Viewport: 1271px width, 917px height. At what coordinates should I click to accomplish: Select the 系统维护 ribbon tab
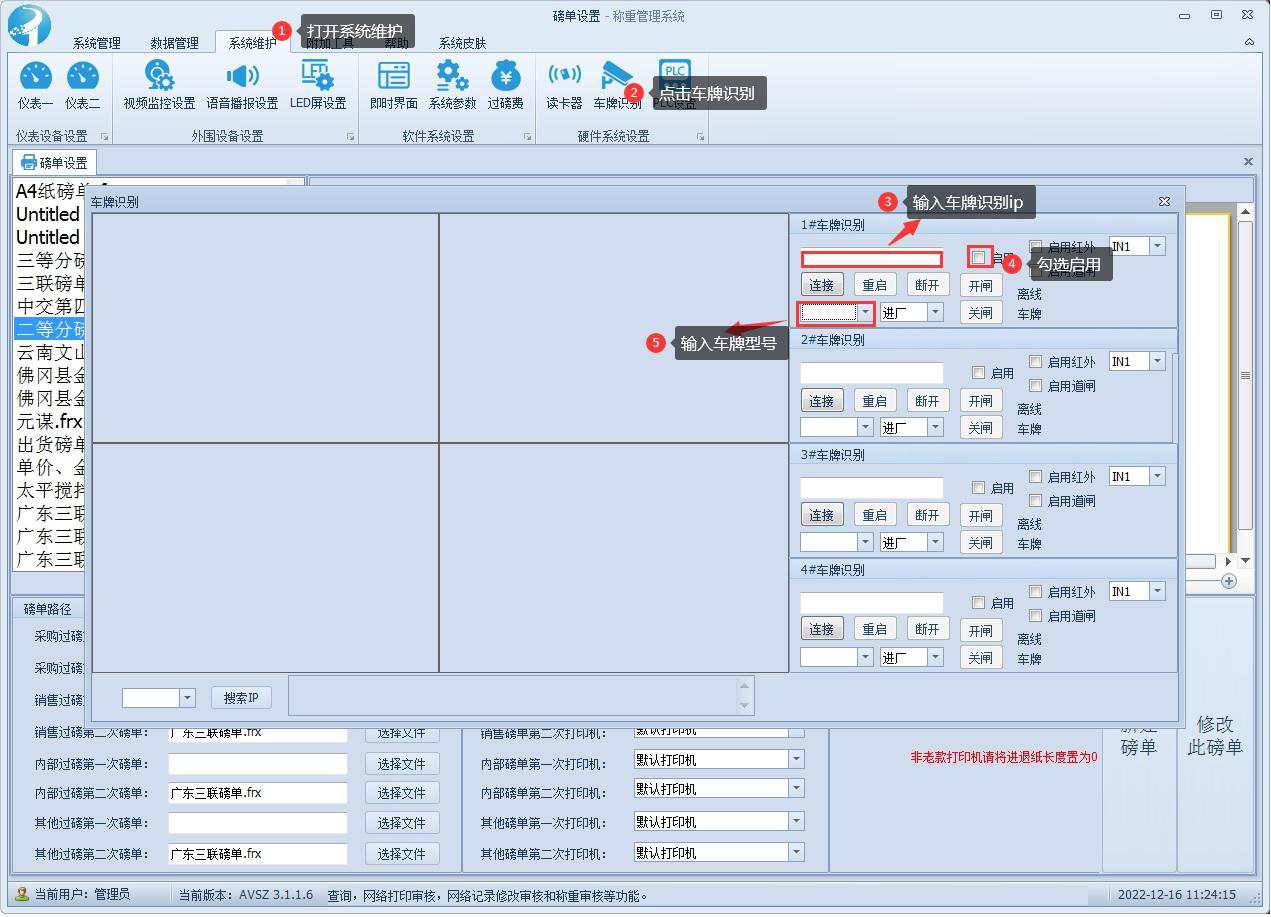tap(252, 43)
